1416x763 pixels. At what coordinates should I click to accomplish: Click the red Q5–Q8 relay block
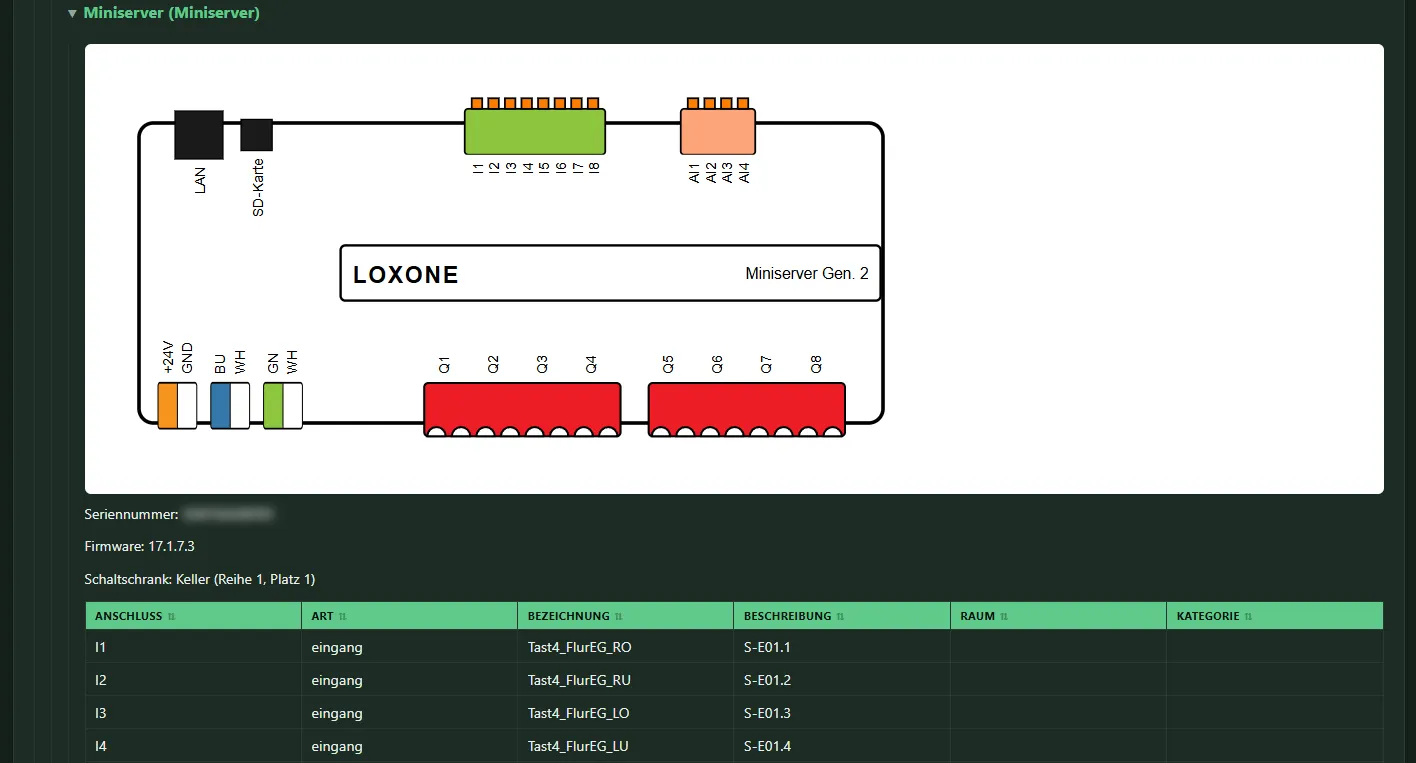coord(747,410)
